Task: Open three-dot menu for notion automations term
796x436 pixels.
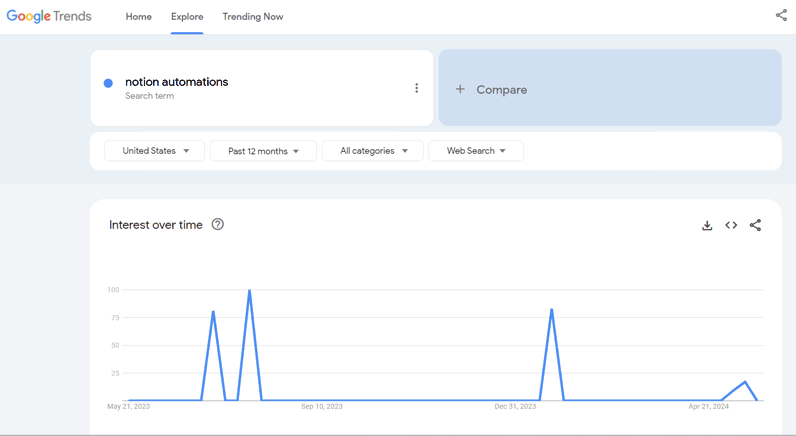Action: point(416,88)
